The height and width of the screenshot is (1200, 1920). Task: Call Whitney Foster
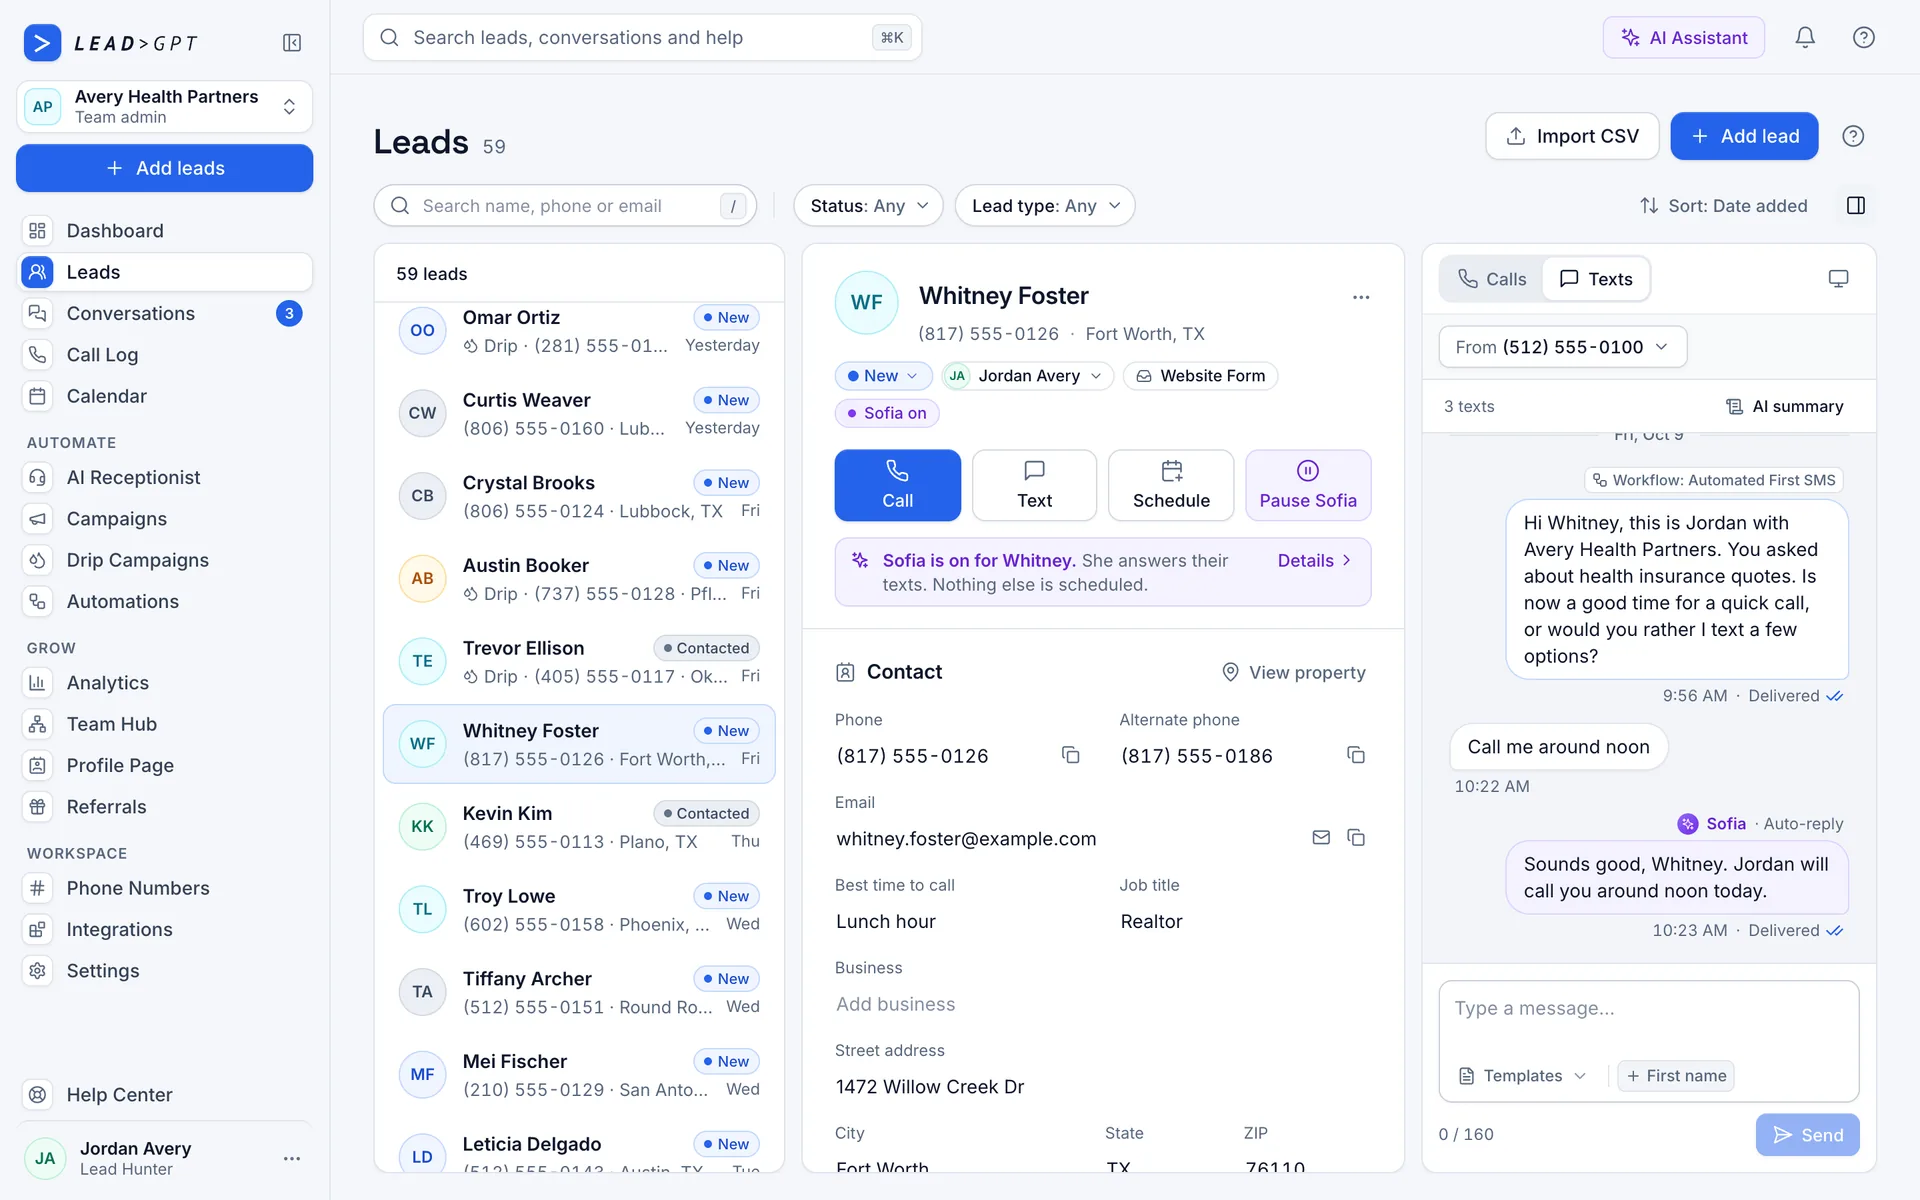(x=898, y=485)
